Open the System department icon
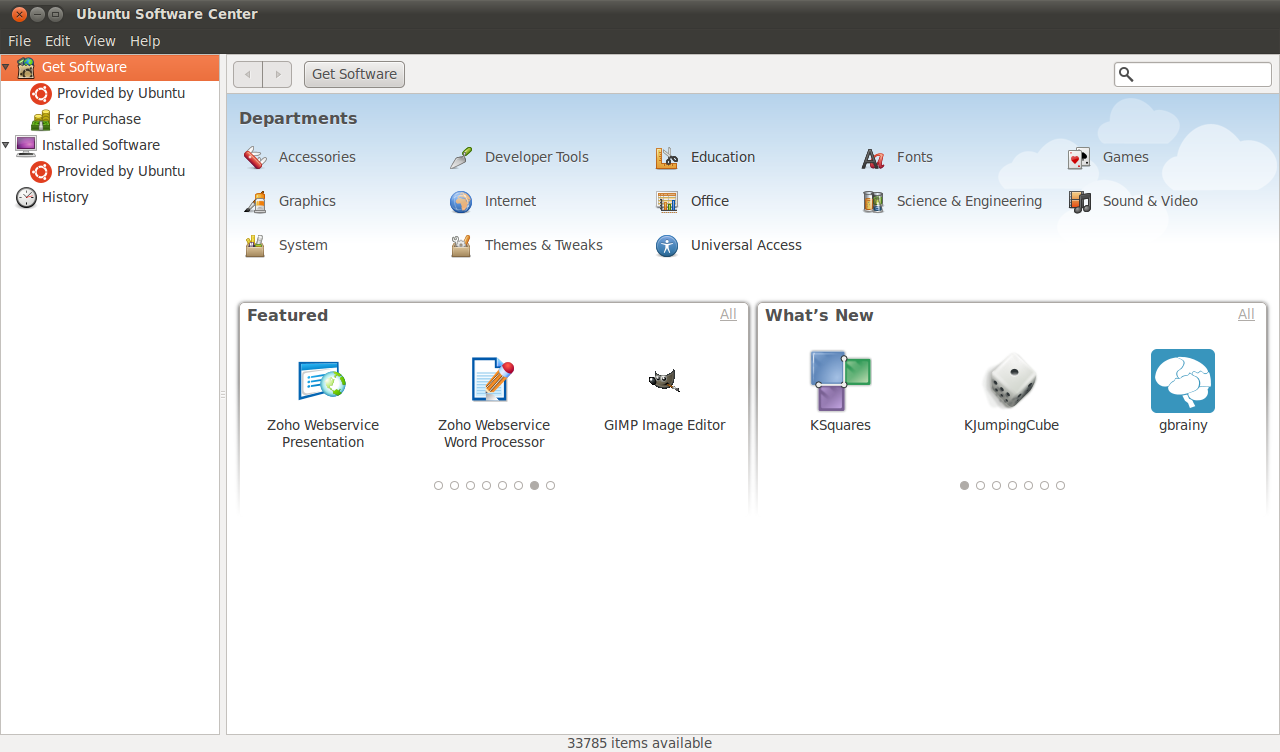1280x752 pixels. tap(255, 245)
